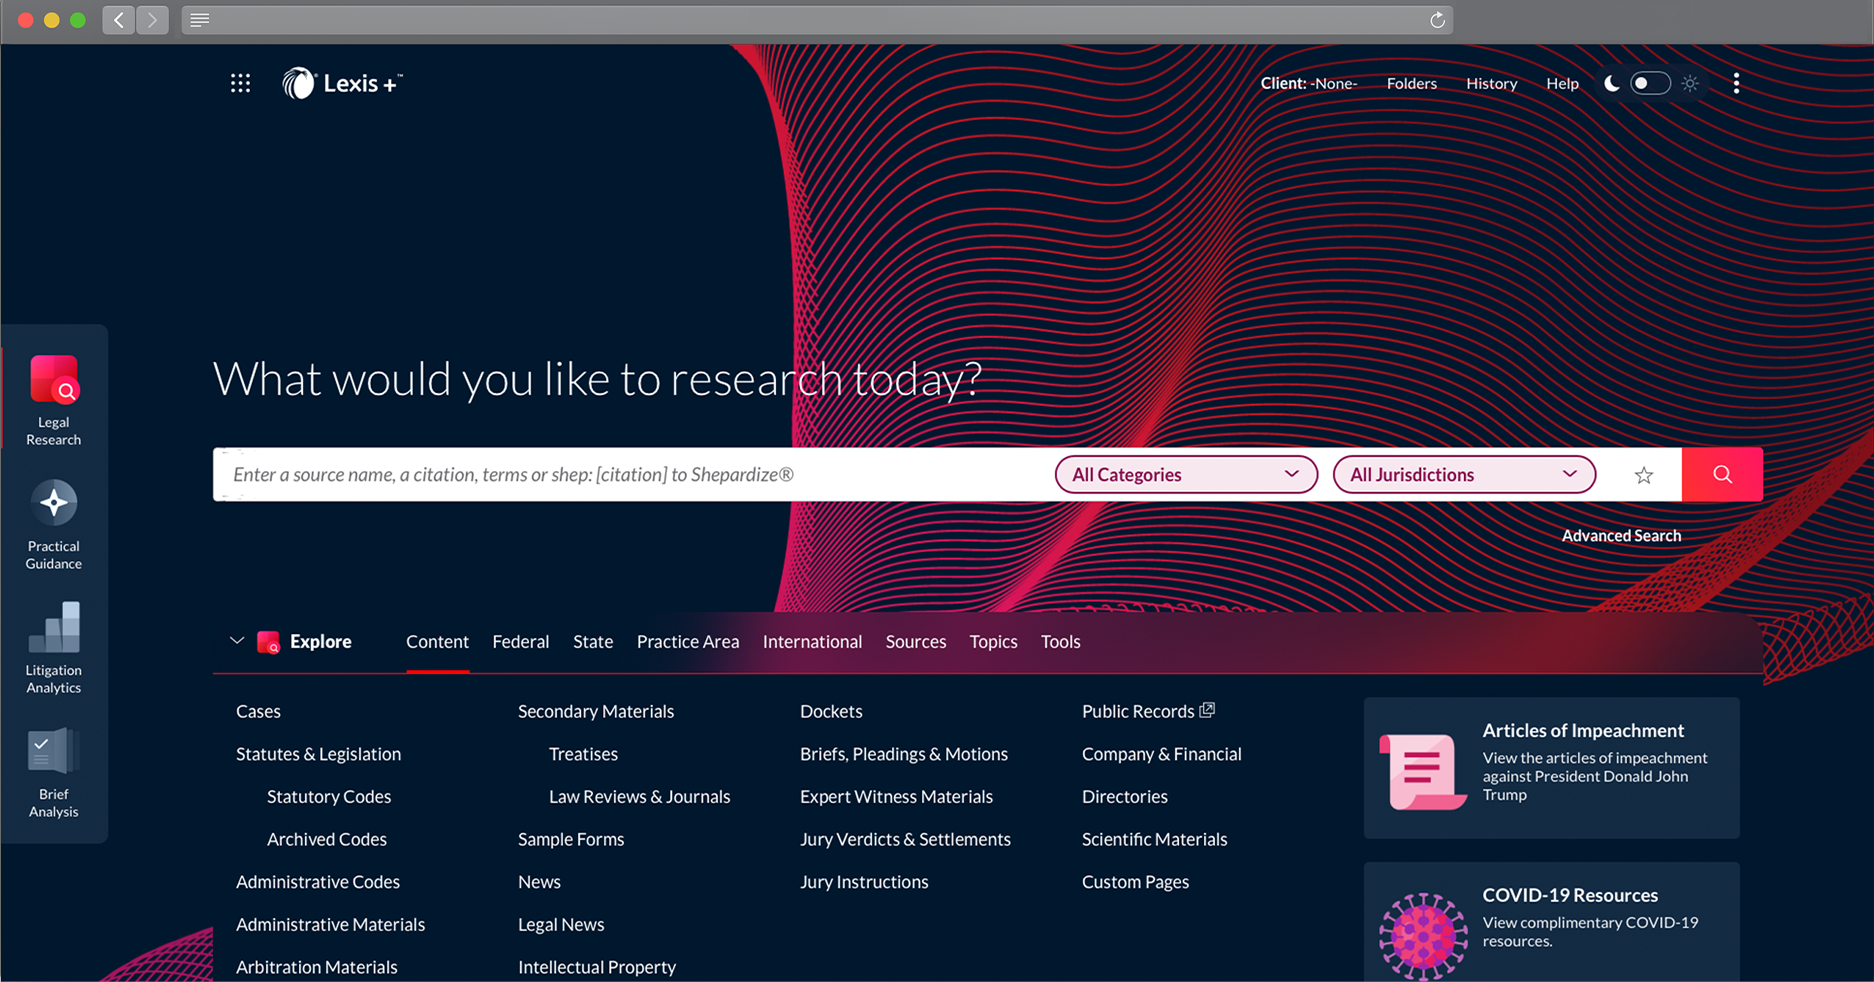
Task: Open Brief Analysis from sidebar
Action: (x=53, y=773)
